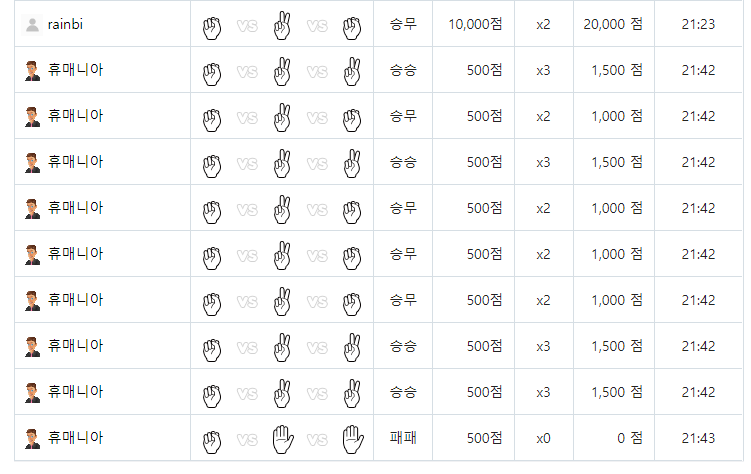Image resolution: width=751 pixels, height=474 pixels.
Task: Click the 21:43 timestamp
Action: coord(698,438)
